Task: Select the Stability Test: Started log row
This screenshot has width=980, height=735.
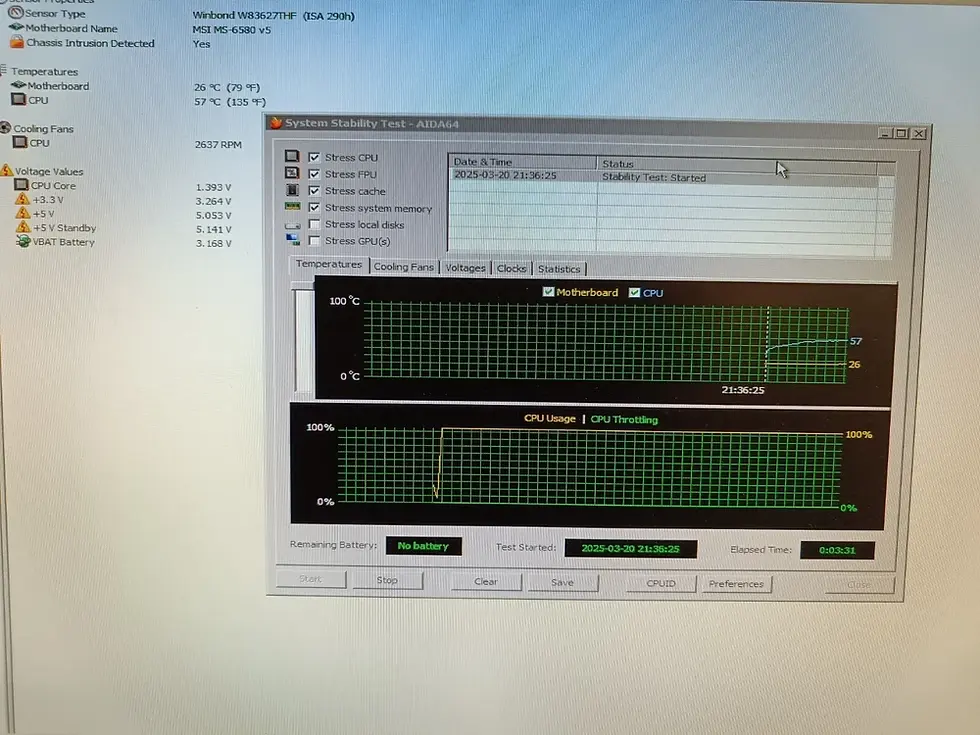Action: (x=663, y=176)
